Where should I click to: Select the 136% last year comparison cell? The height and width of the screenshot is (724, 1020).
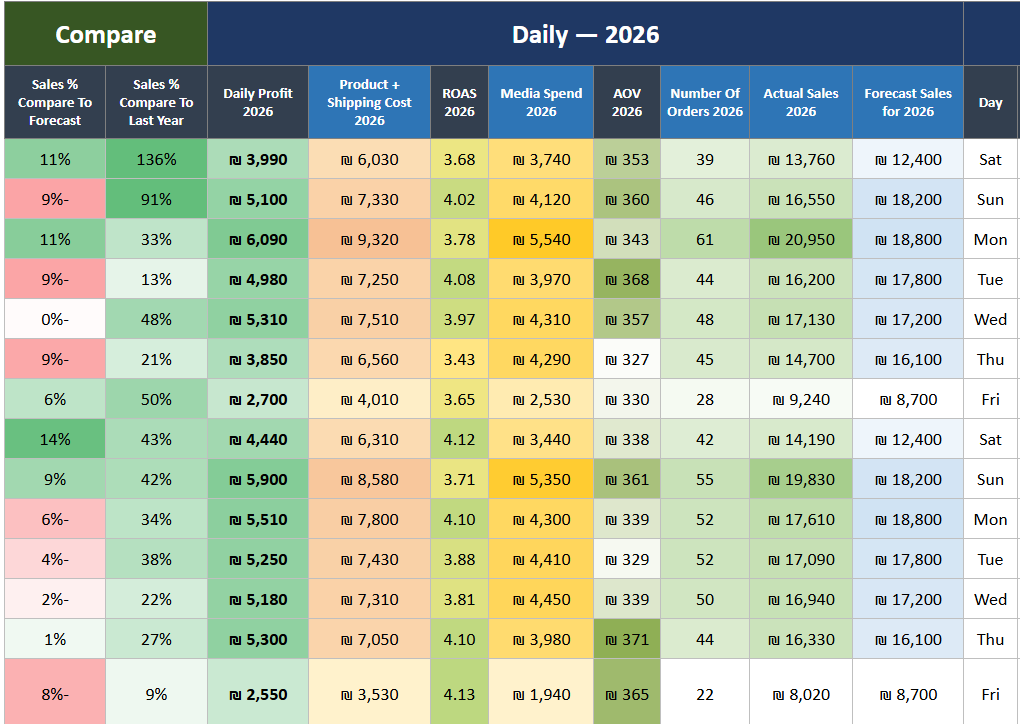click(x=156, y=159)
